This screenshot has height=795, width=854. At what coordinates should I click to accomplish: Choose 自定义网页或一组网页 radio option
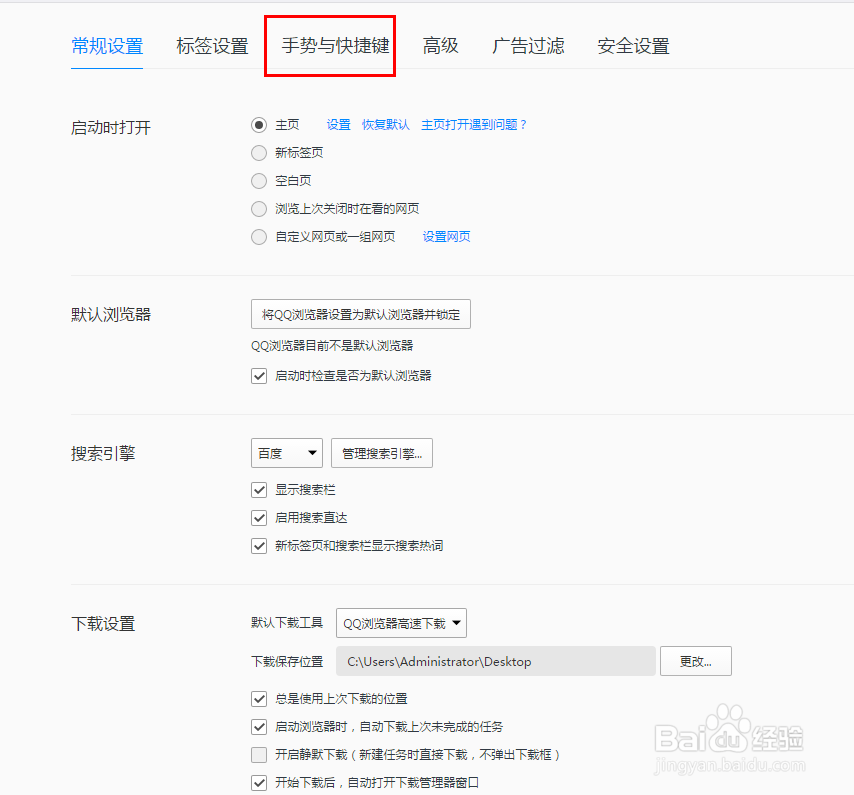coord(259,237)
